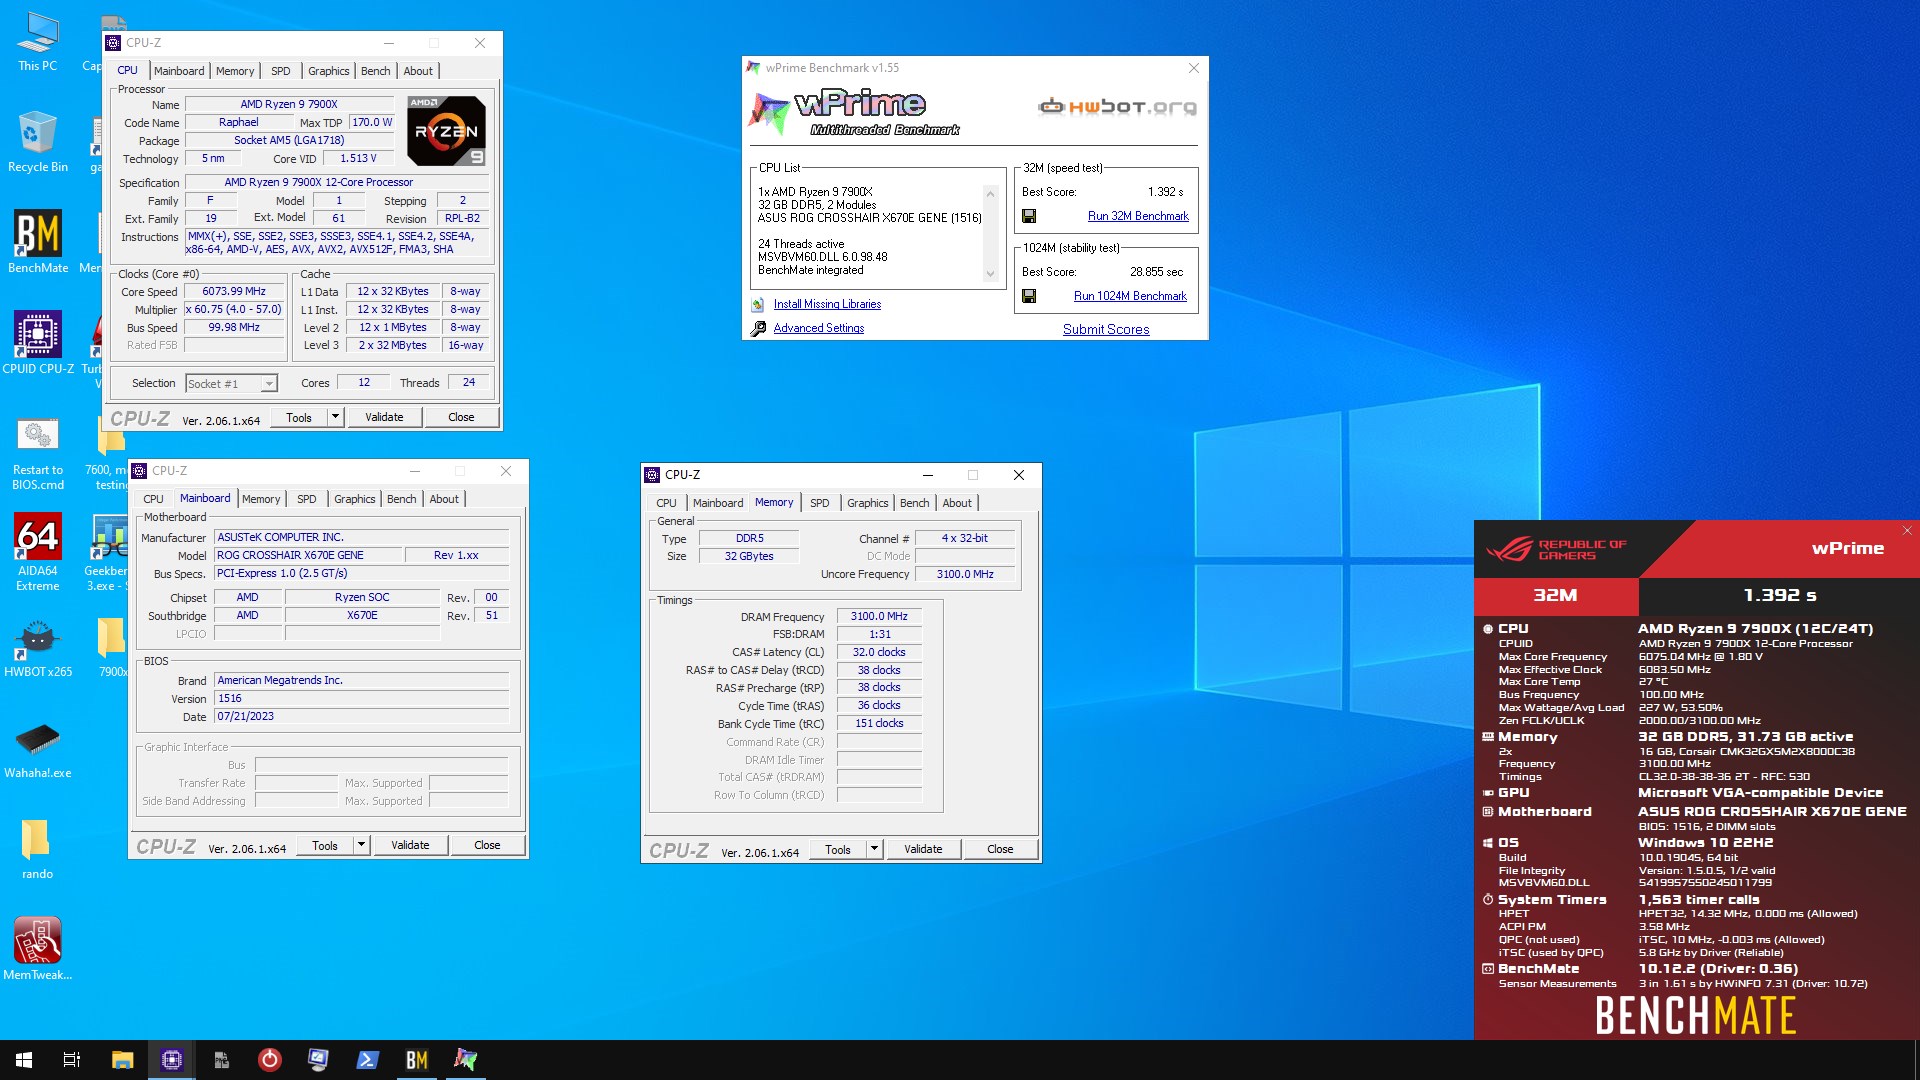The height and width of the screenshot is (1080, 1920).
Task: Open Restart to BIOS.cmd shortcut
Action: [x=37, y=452]
